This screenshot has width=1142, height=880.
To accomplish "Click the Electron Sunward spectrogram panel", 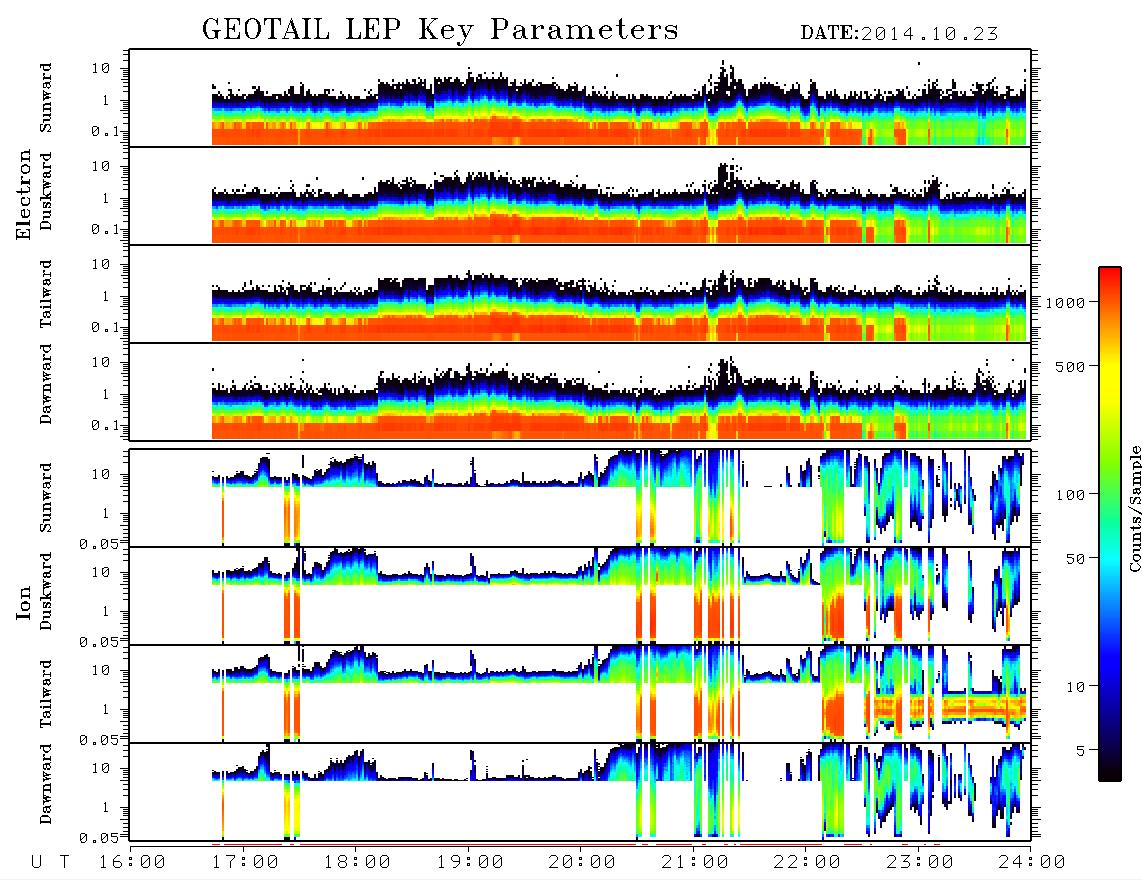I will tap(580, 98).
